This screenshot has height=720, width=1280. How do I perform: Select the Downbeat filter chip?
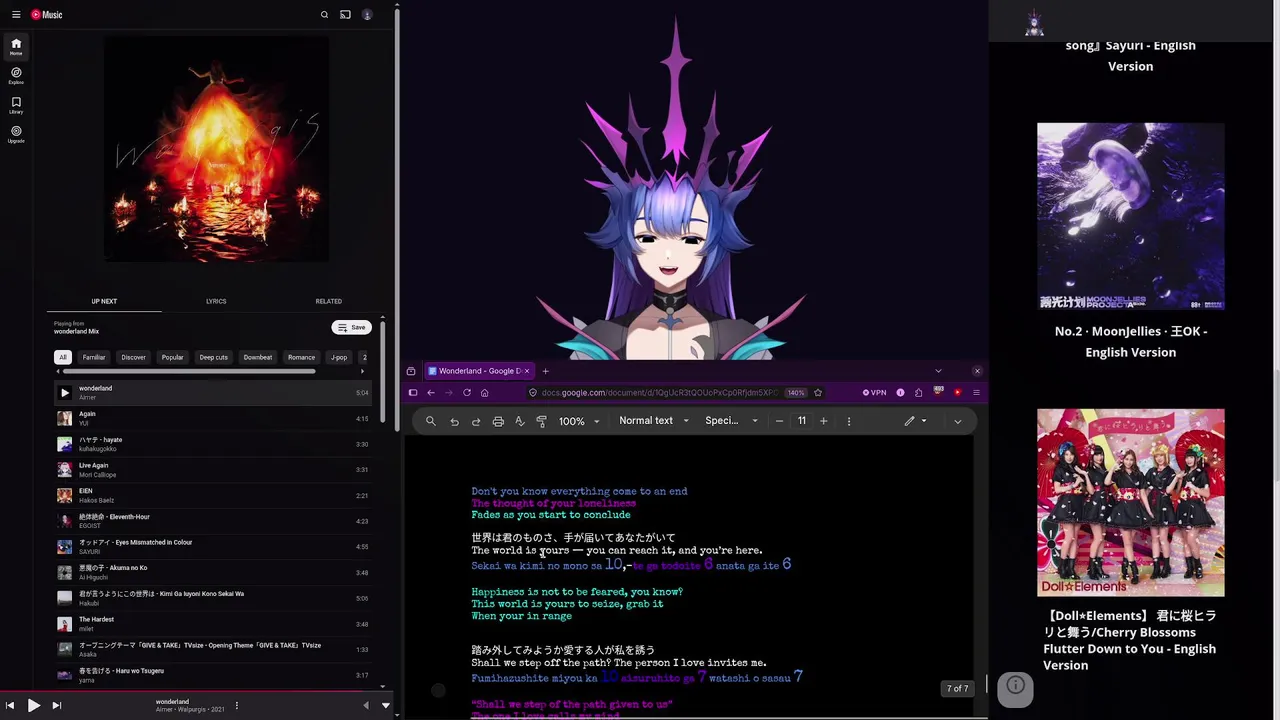[257, 357]
